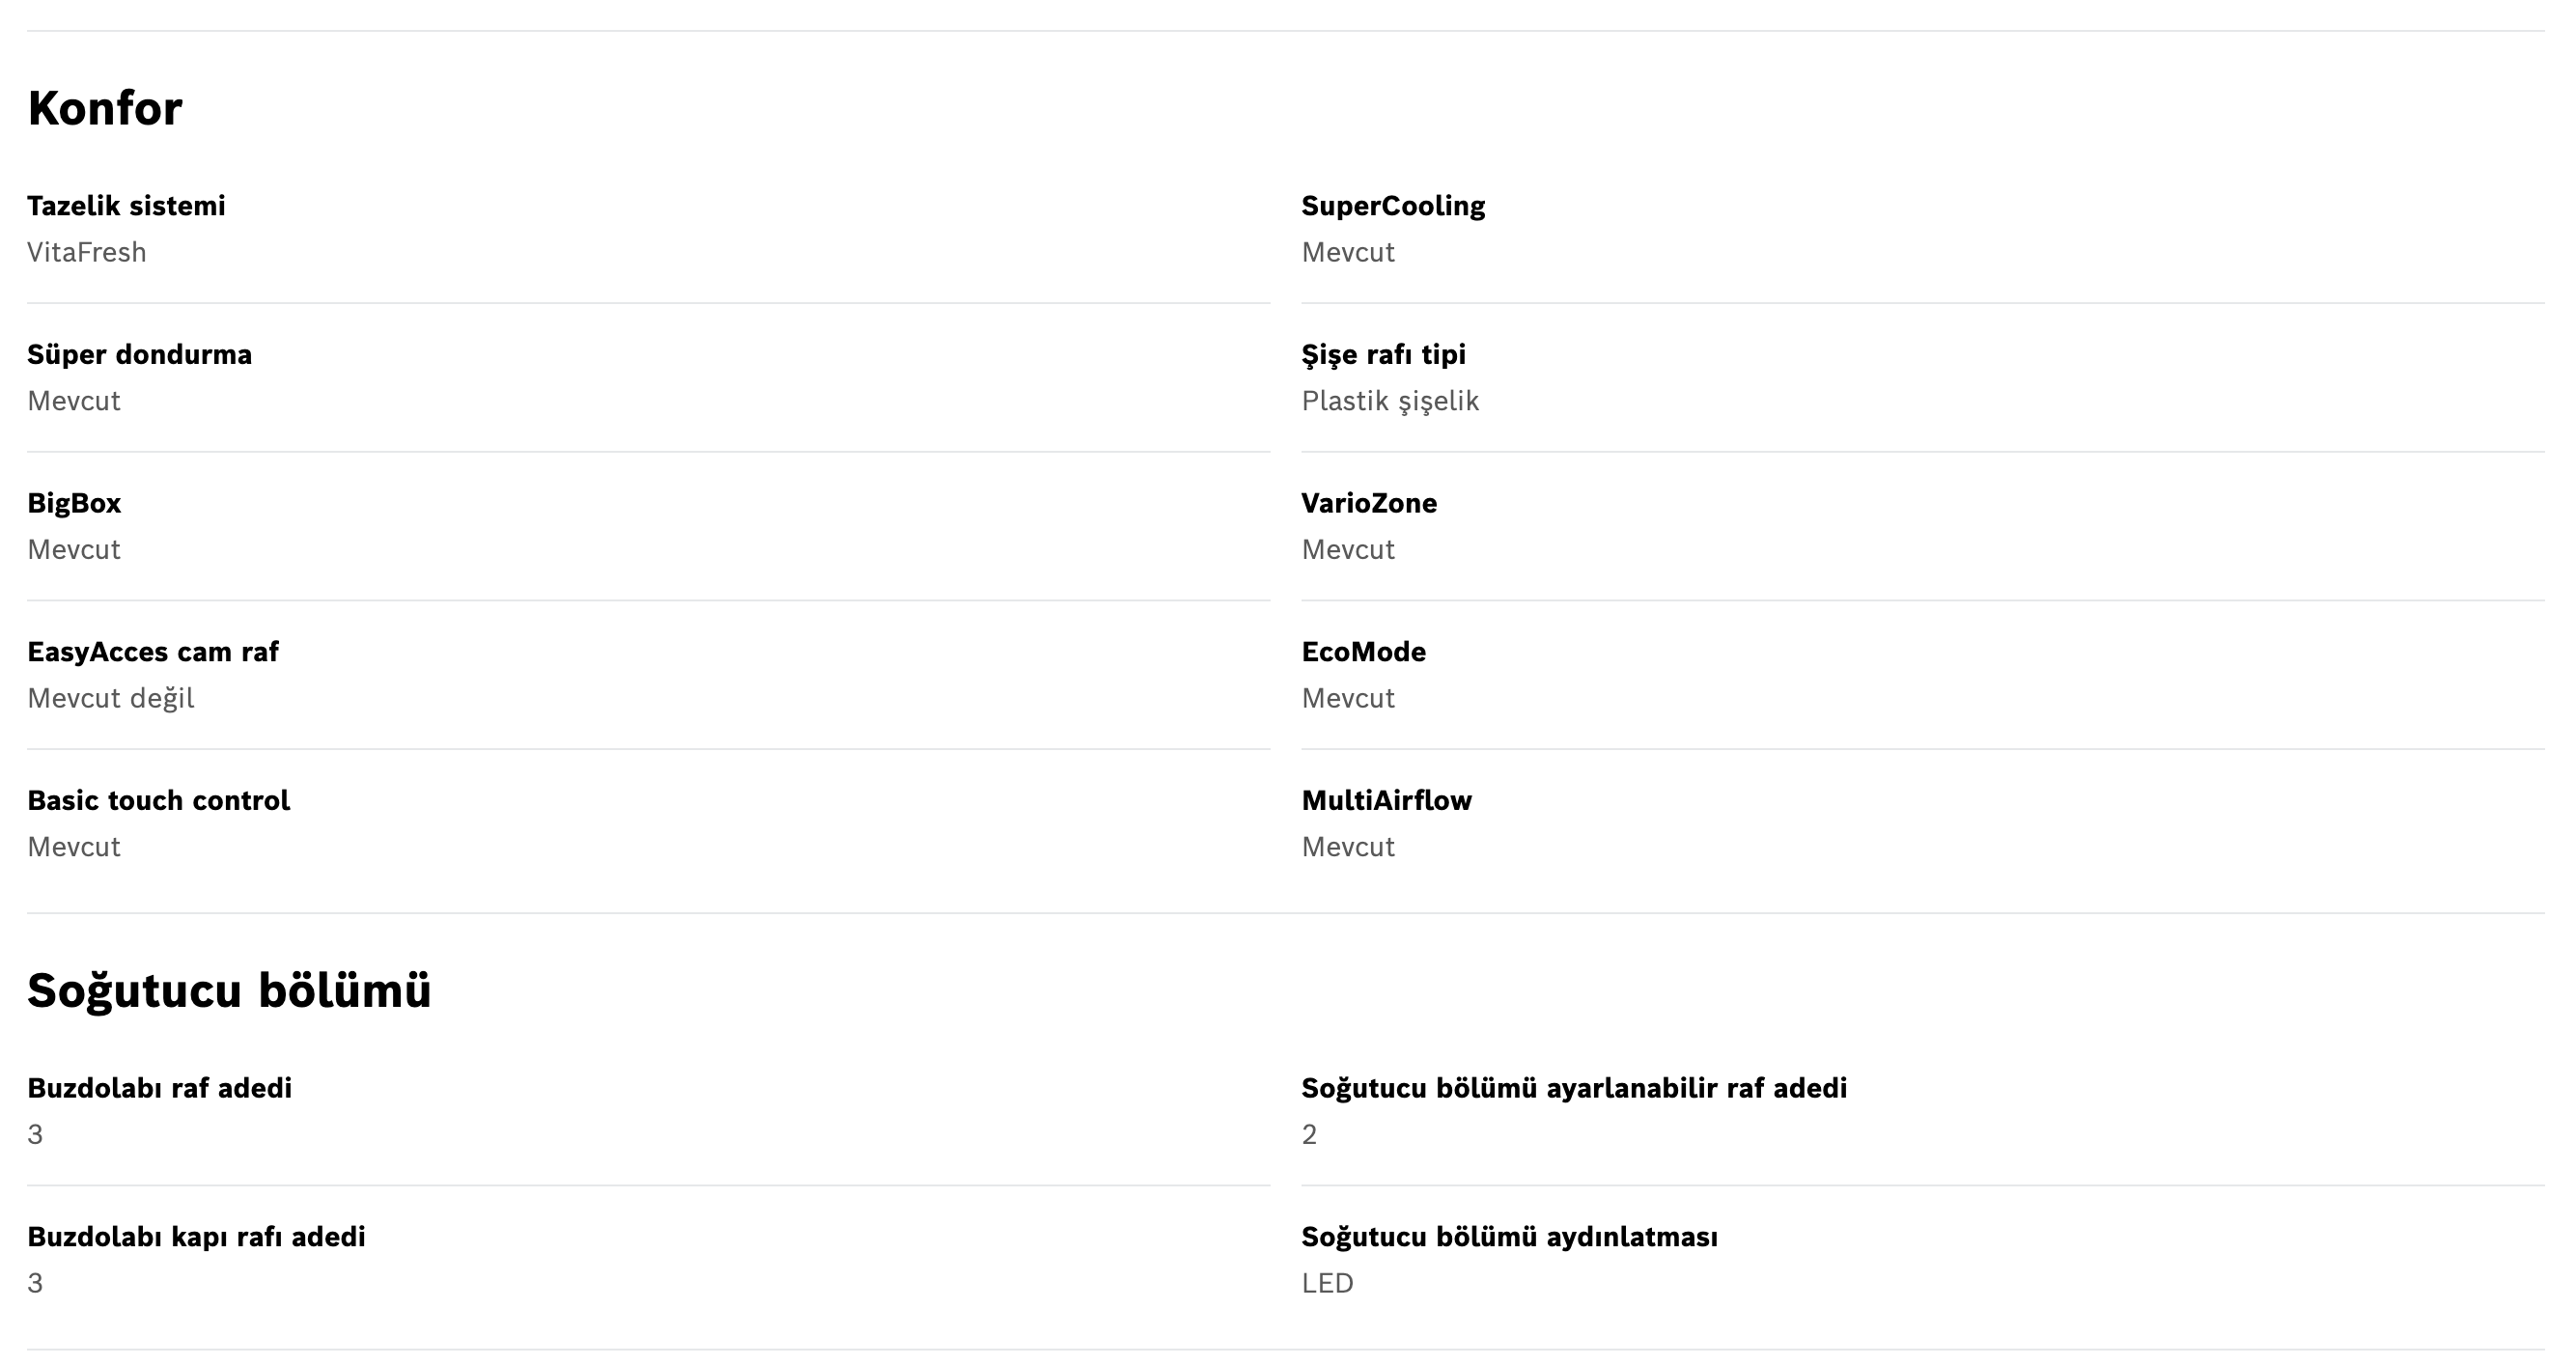This screenshot has height=1365, width=2576.
Task: Click the Konfor section heading
Action: (105, 108)
